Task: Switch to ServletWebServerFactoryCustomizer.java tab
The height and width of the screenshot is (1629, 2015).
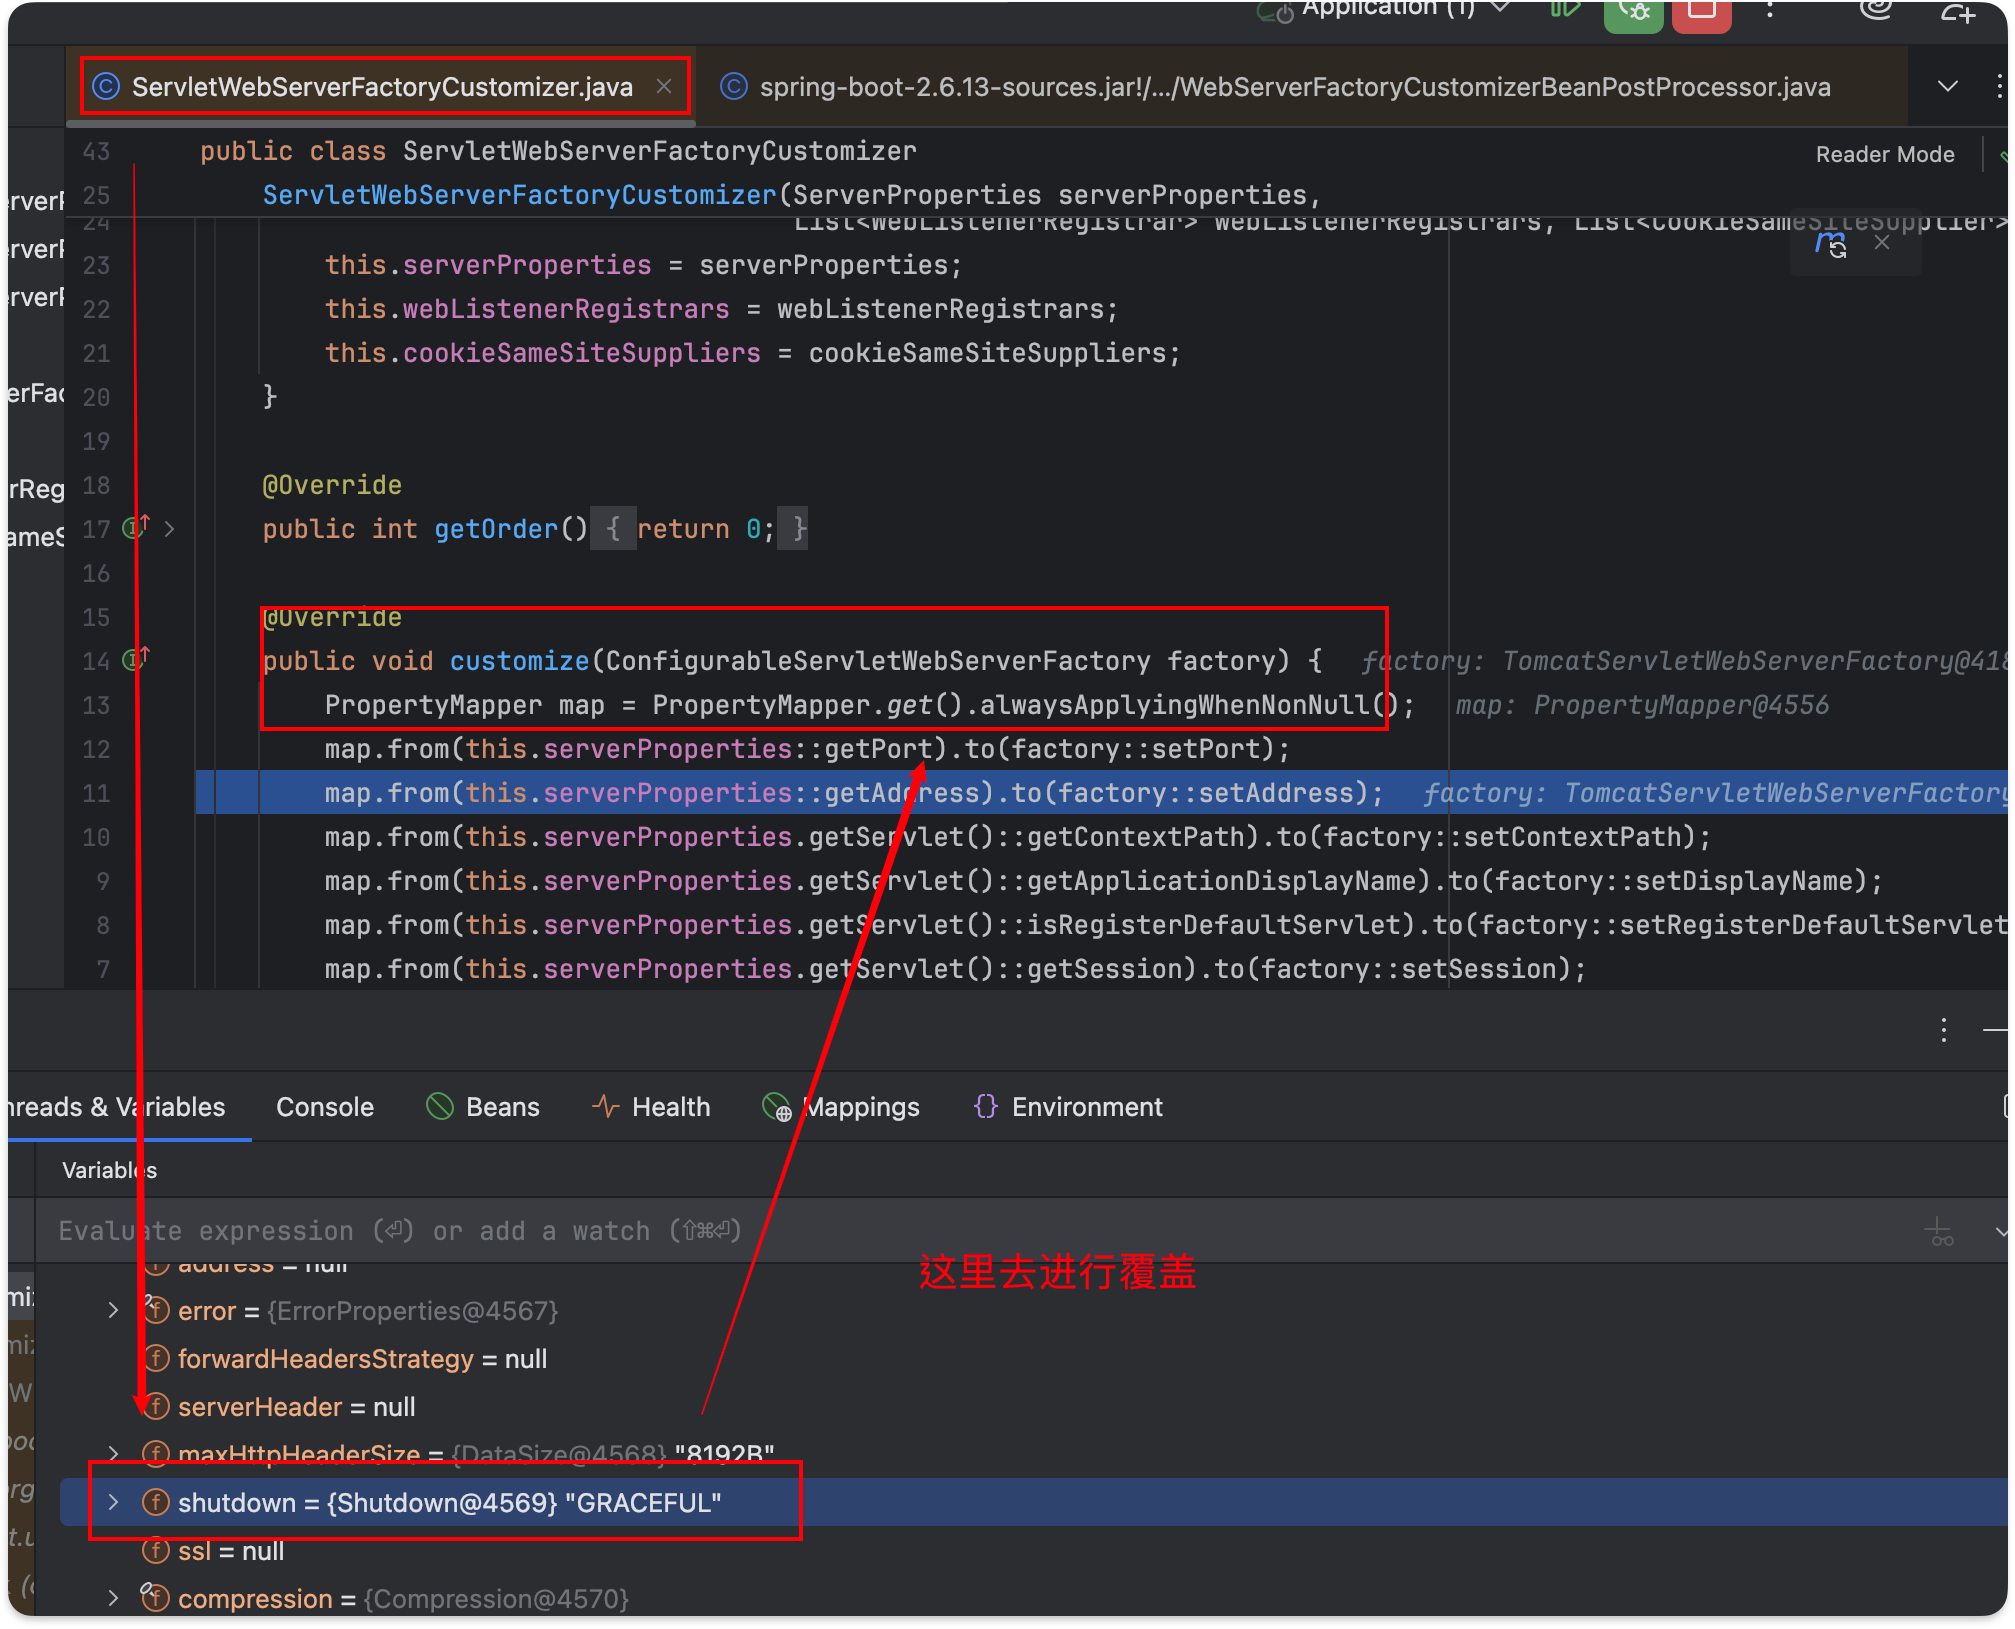Action: pyautogui.click(x=382, y=87)
